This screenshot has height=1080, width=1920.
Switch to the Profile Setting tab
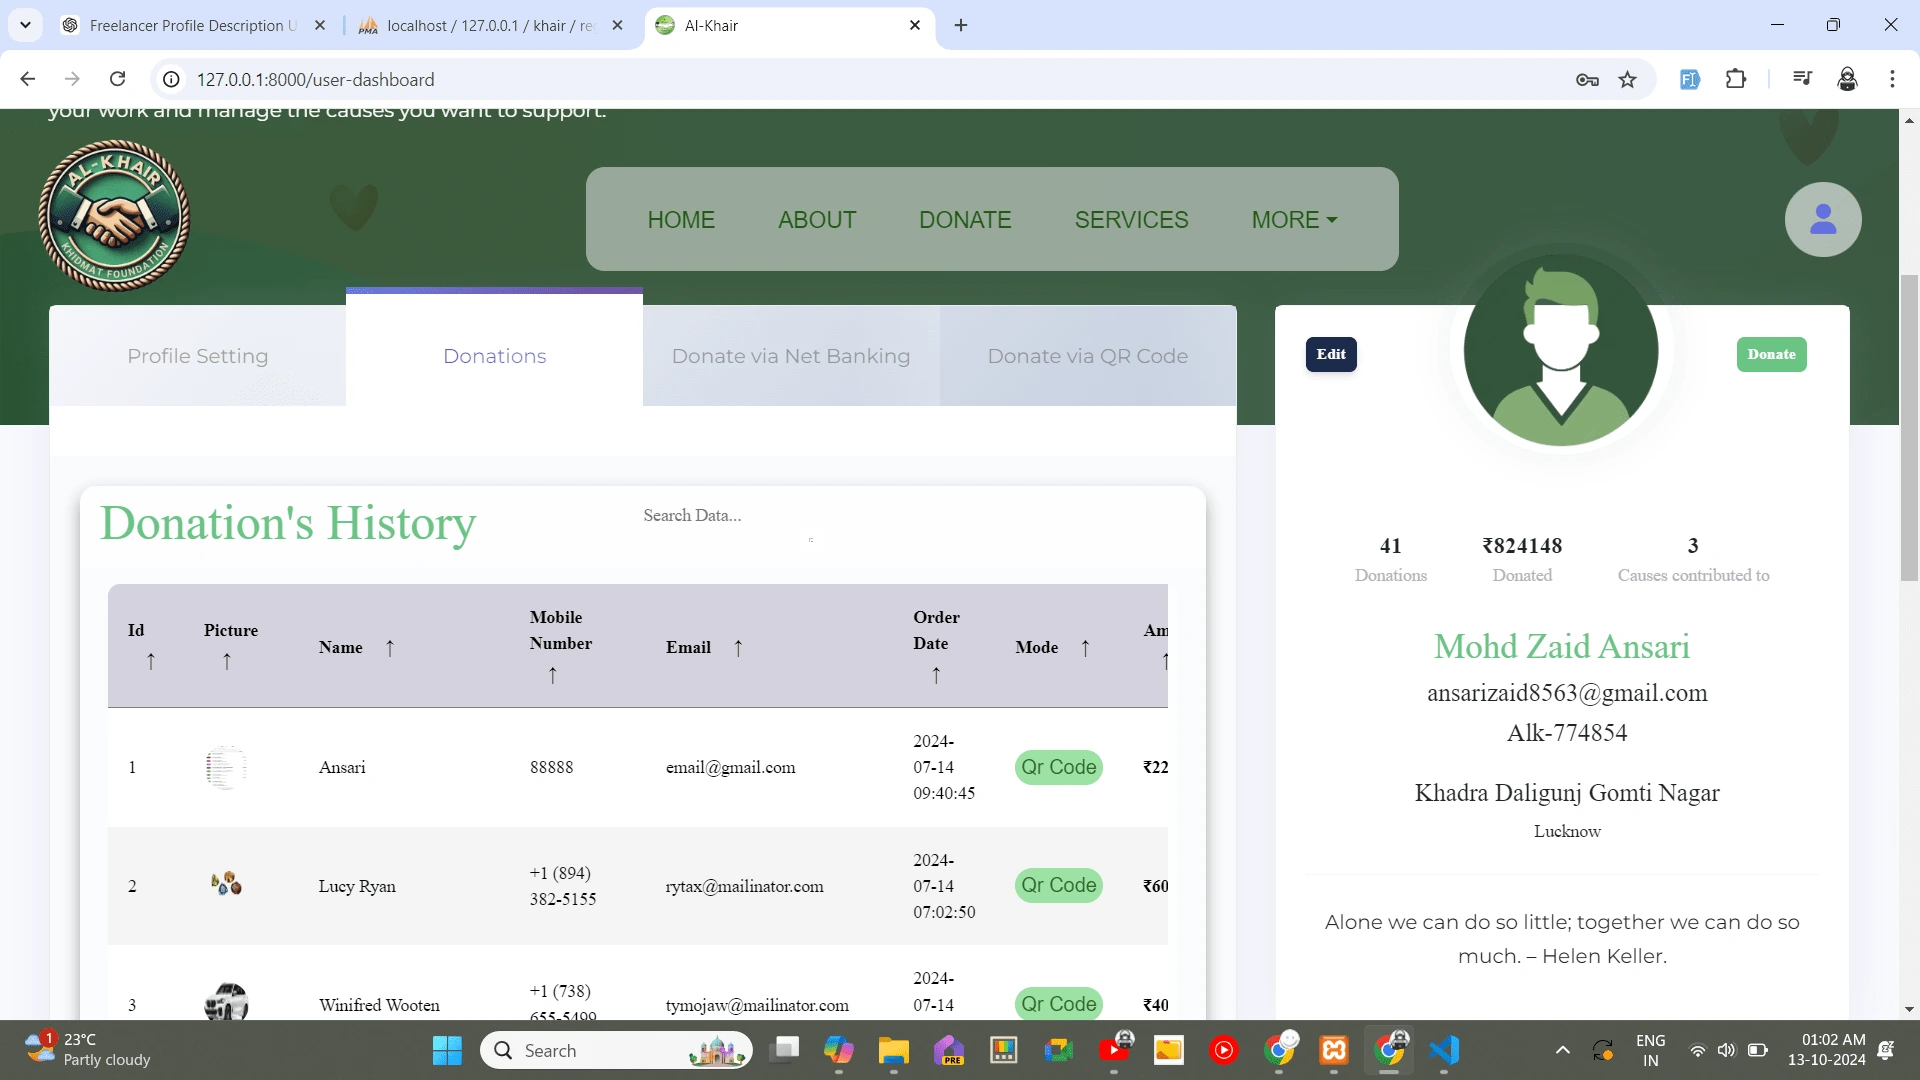(196, 355)
